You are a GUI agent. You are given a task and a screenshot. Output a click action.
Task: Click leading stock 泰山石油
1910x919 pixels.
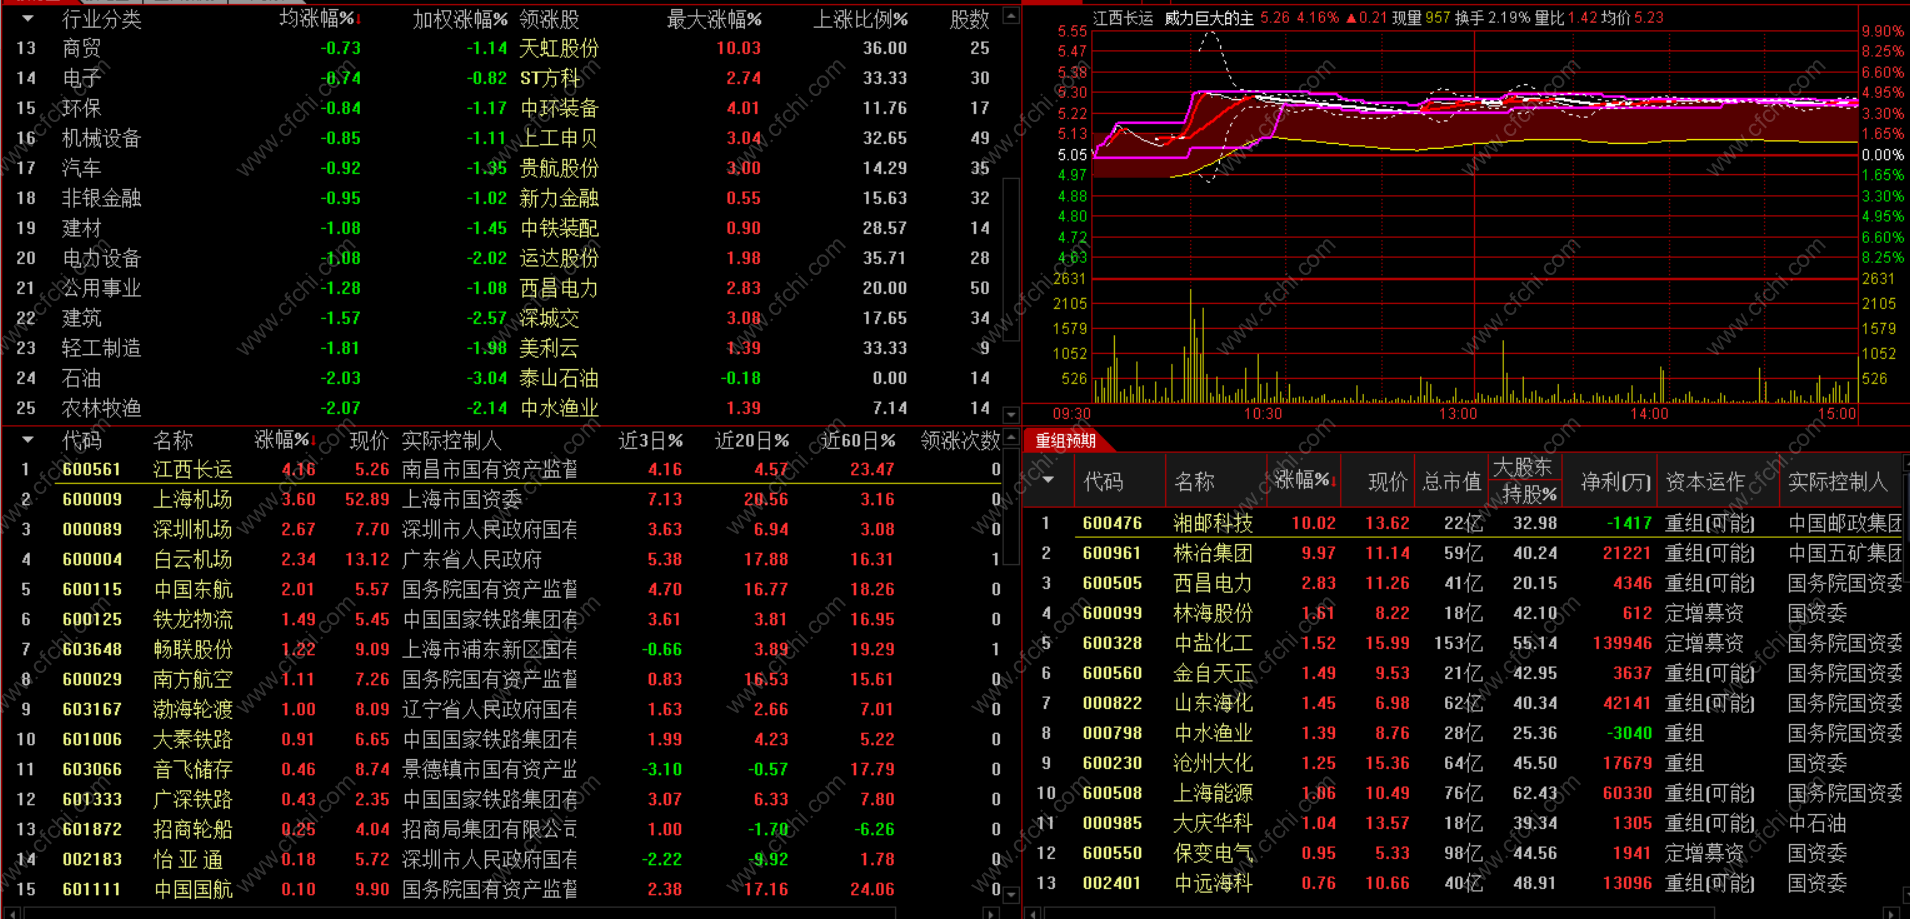point(559,378)
